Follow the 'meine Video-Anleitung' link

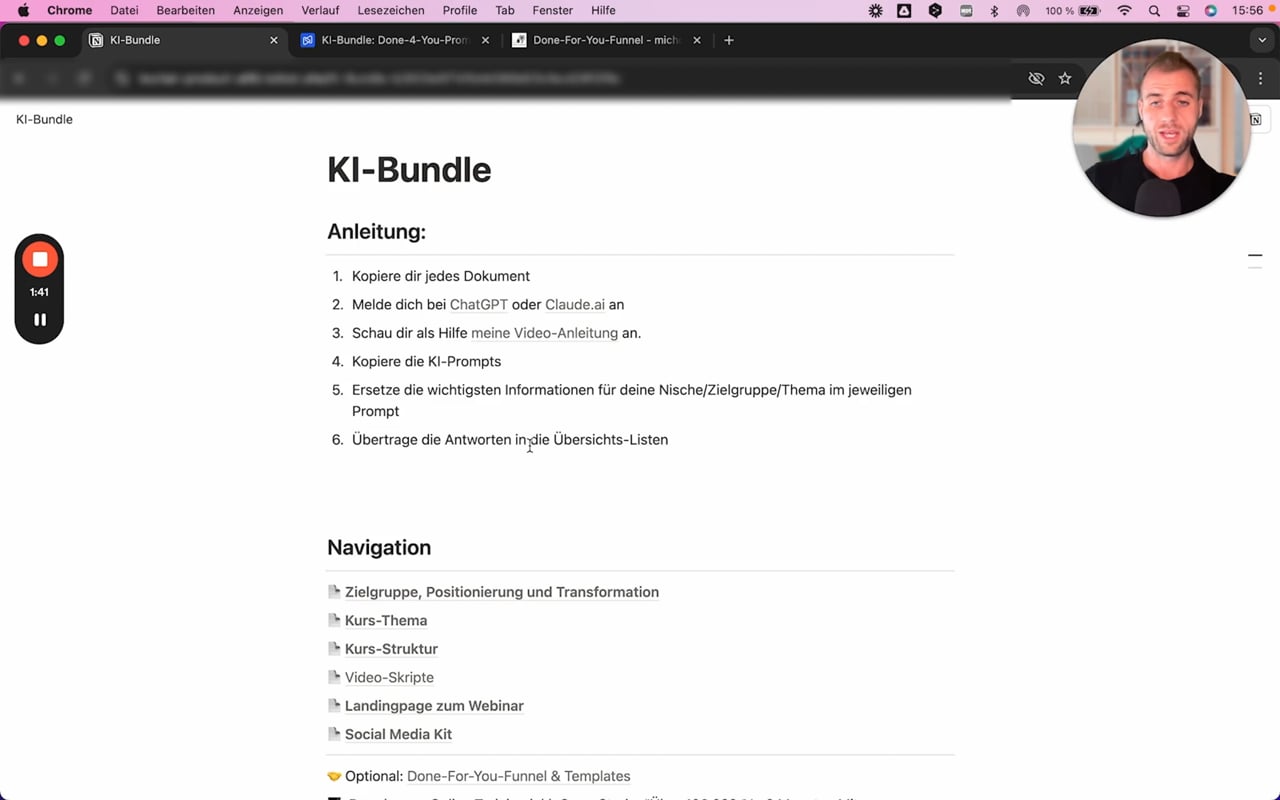coord(544,333)
